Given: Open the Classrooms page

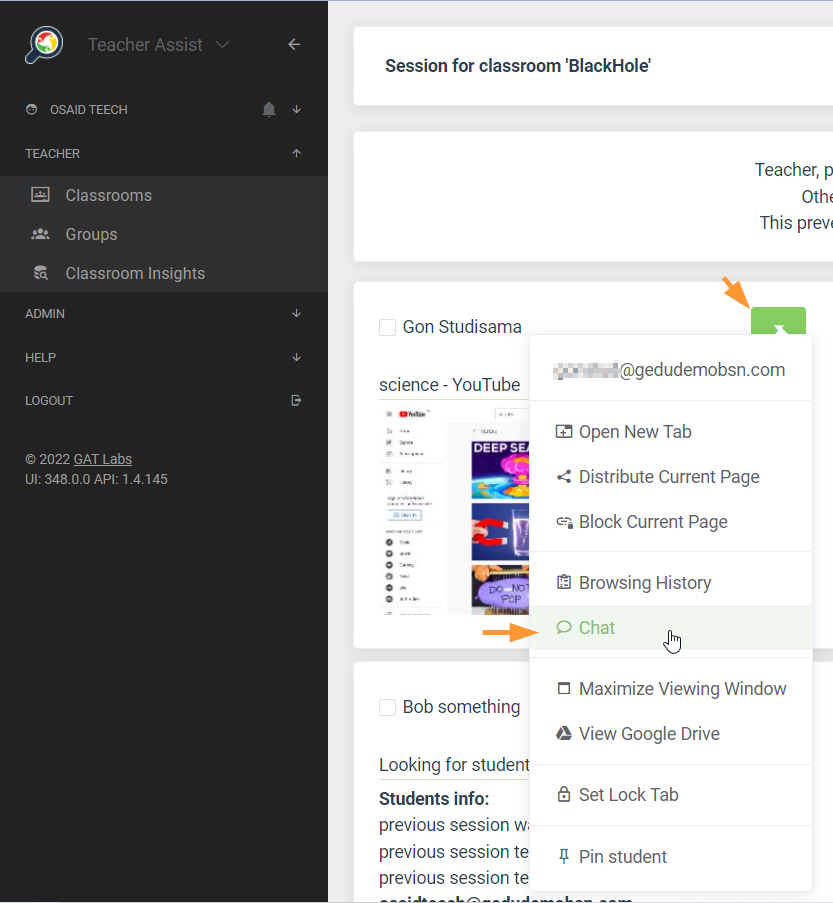Looking at the screenshot, I should 164,195.
